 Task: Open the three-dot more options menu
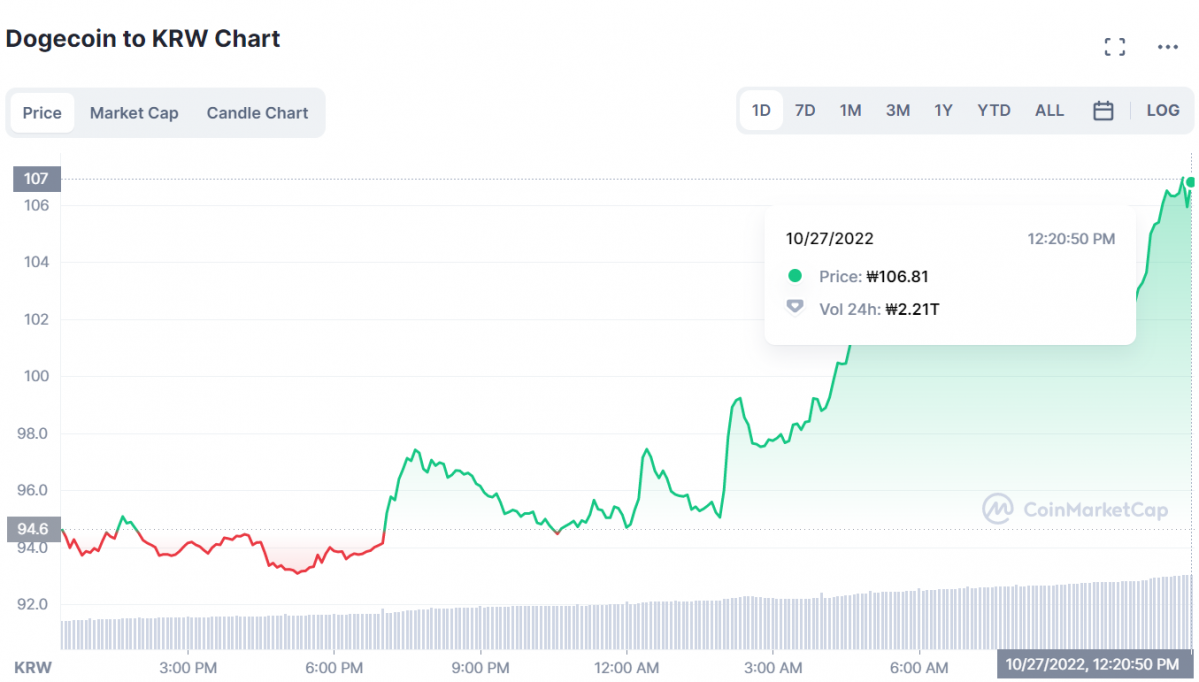(1167, 46)
